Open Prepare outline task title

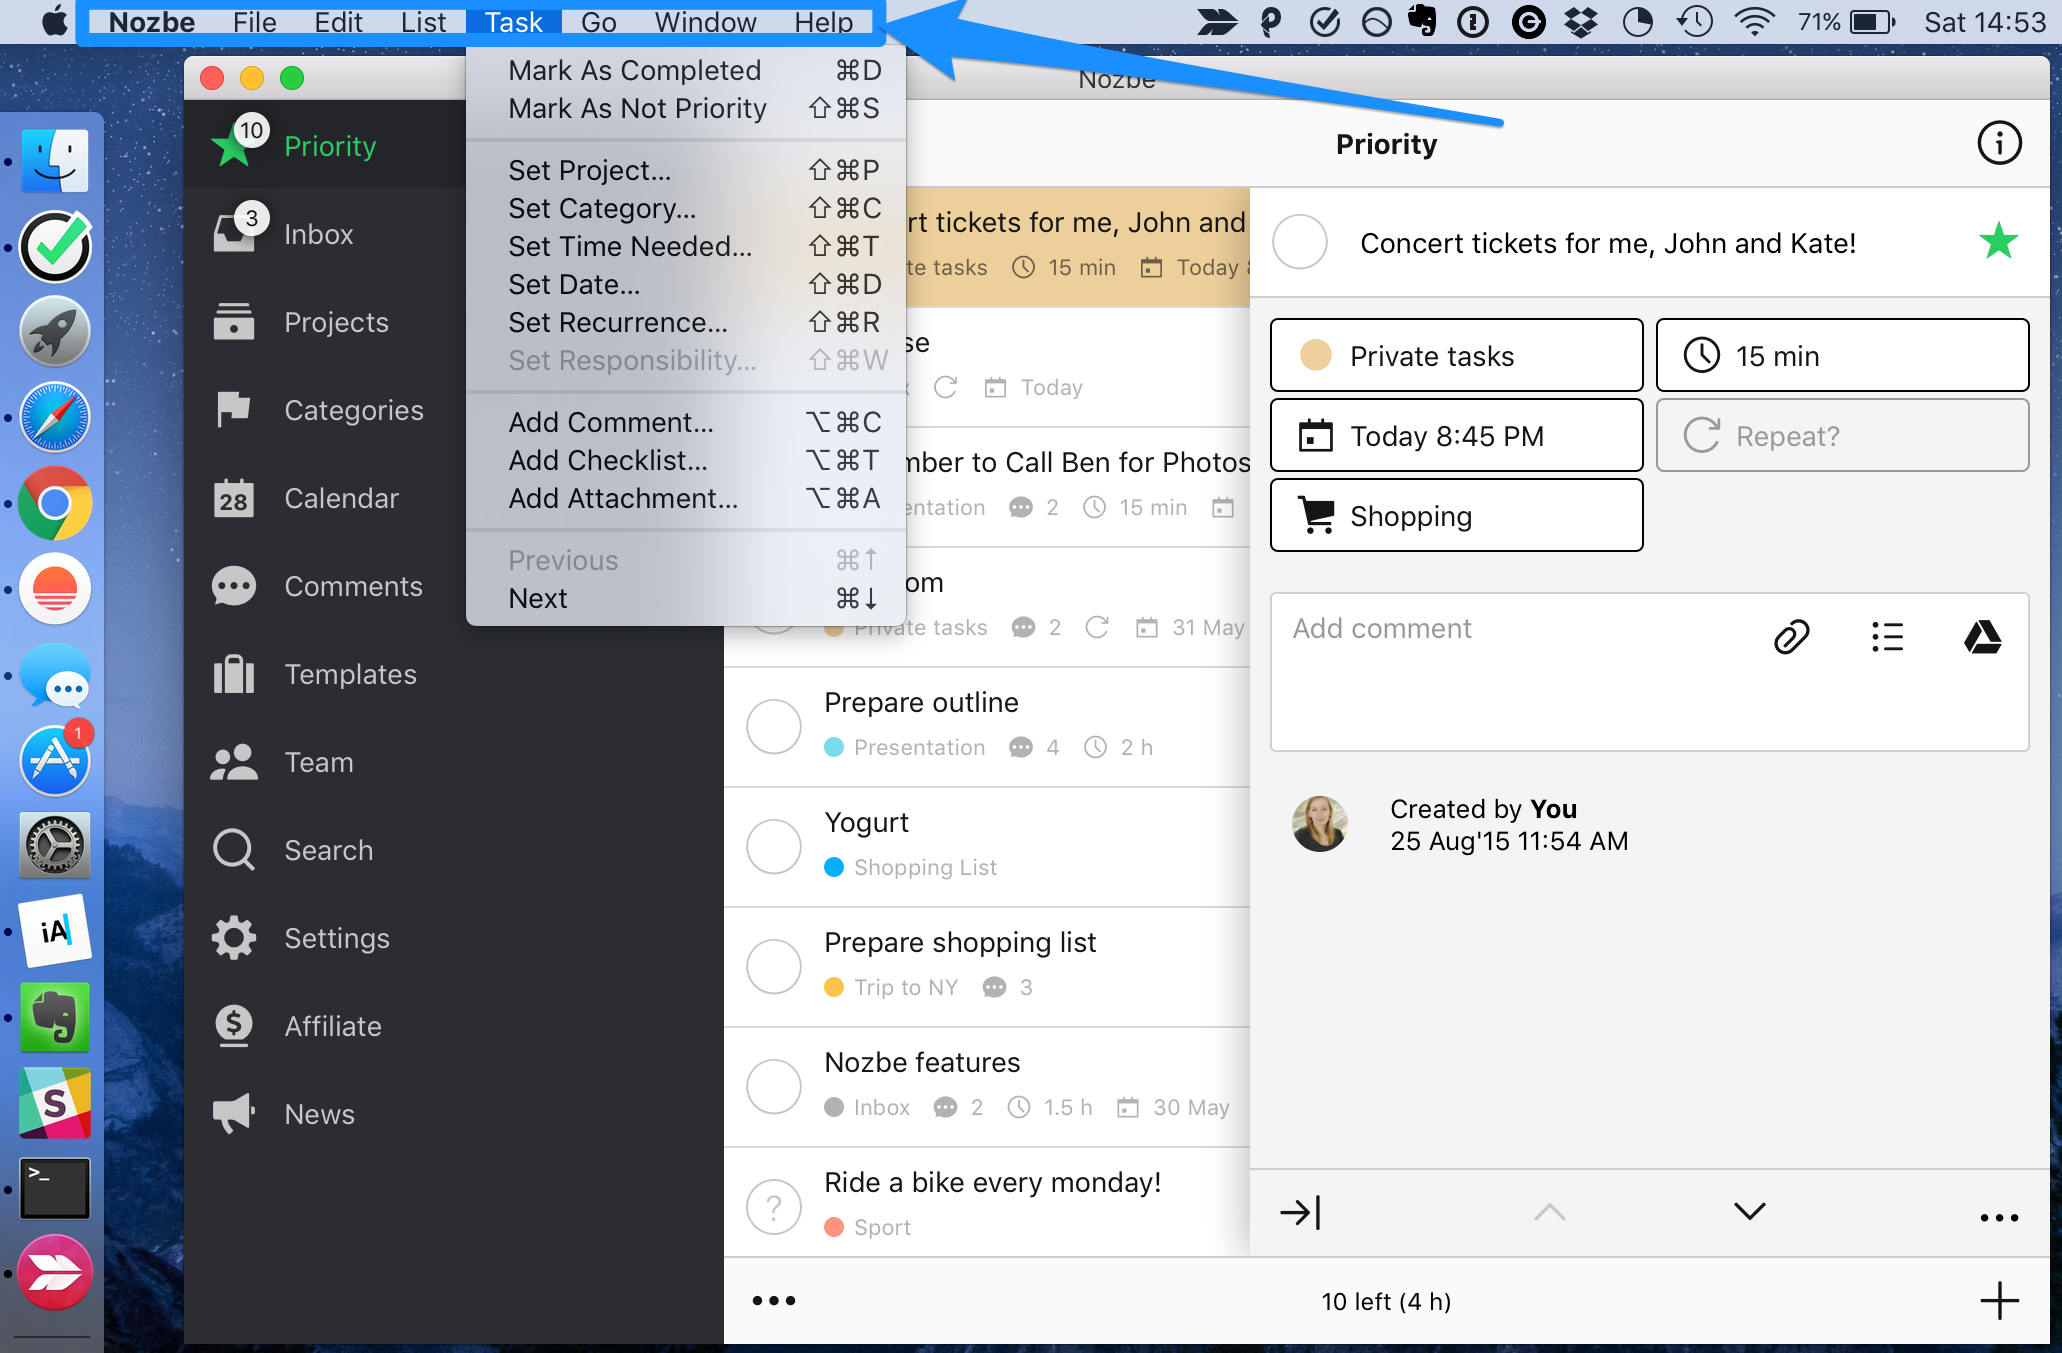pos(921,702)
